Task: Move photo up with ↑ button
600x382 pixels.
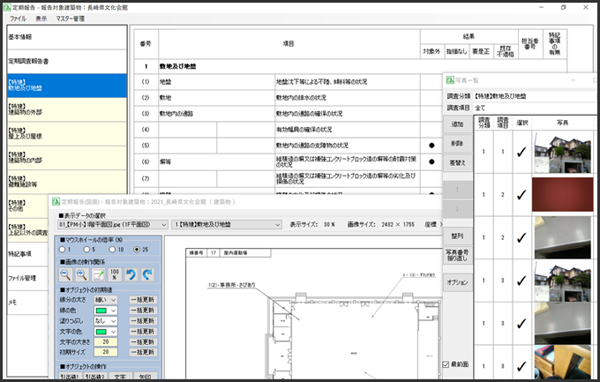Action: [457, 190]
